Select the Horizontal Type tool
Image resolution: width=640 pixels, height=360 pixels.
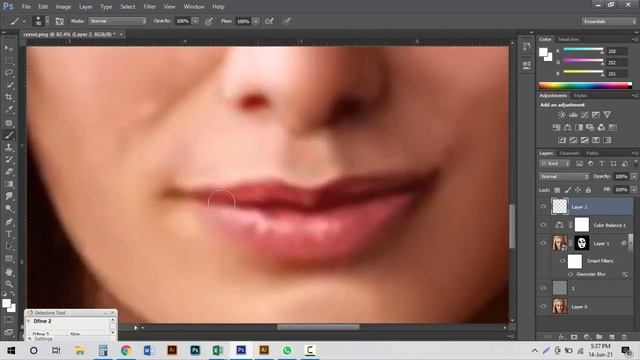tap(9, 234)
